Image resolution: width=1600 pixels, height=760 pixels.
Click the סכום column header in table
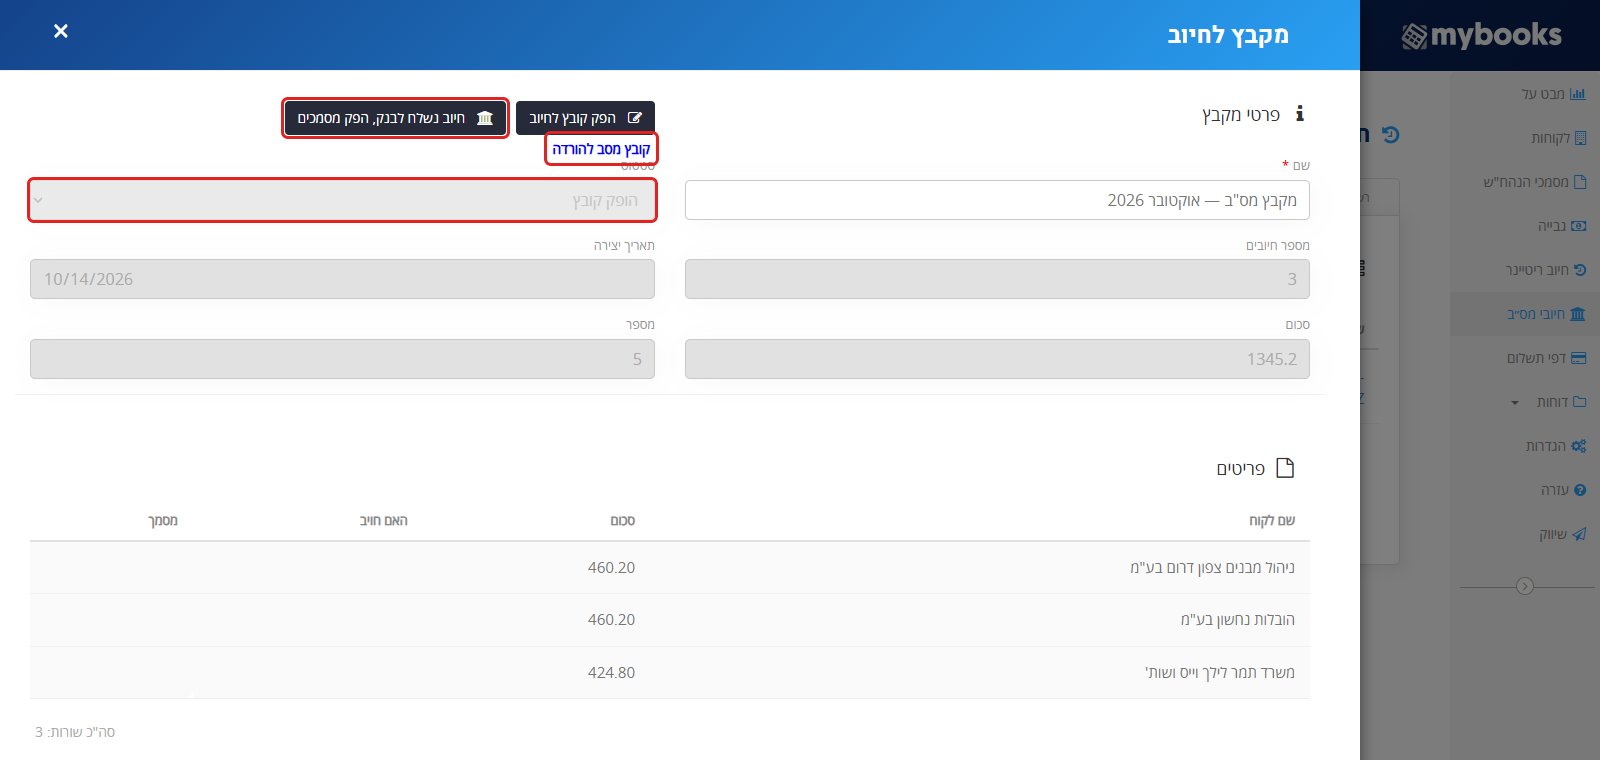tap(622, 521)
